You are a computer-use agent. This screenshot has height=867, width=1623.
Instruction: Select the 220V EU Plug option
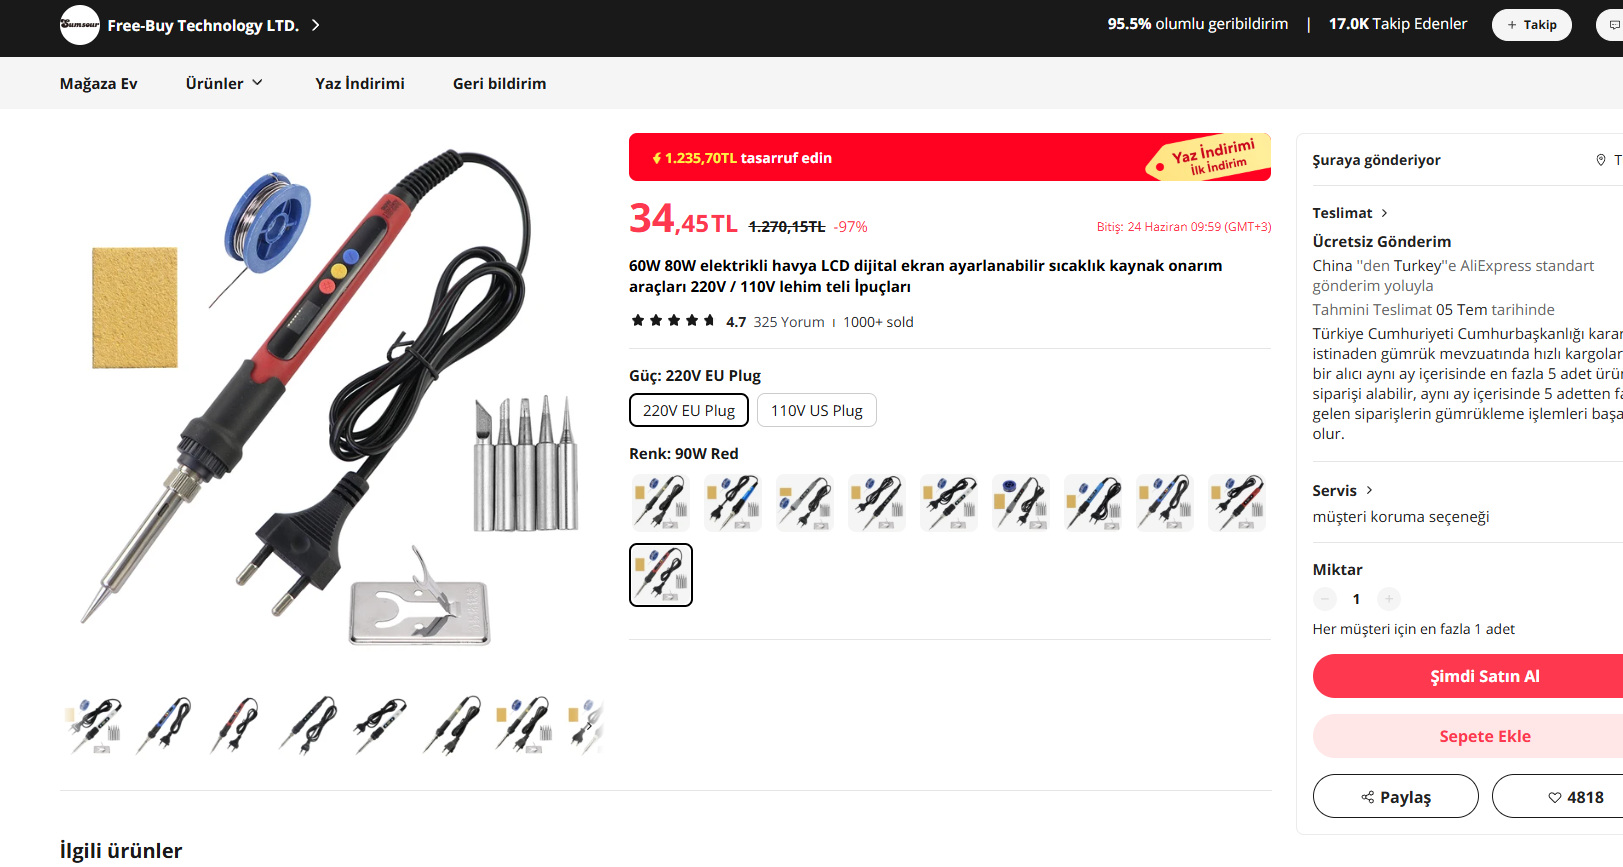pos(689,410)
